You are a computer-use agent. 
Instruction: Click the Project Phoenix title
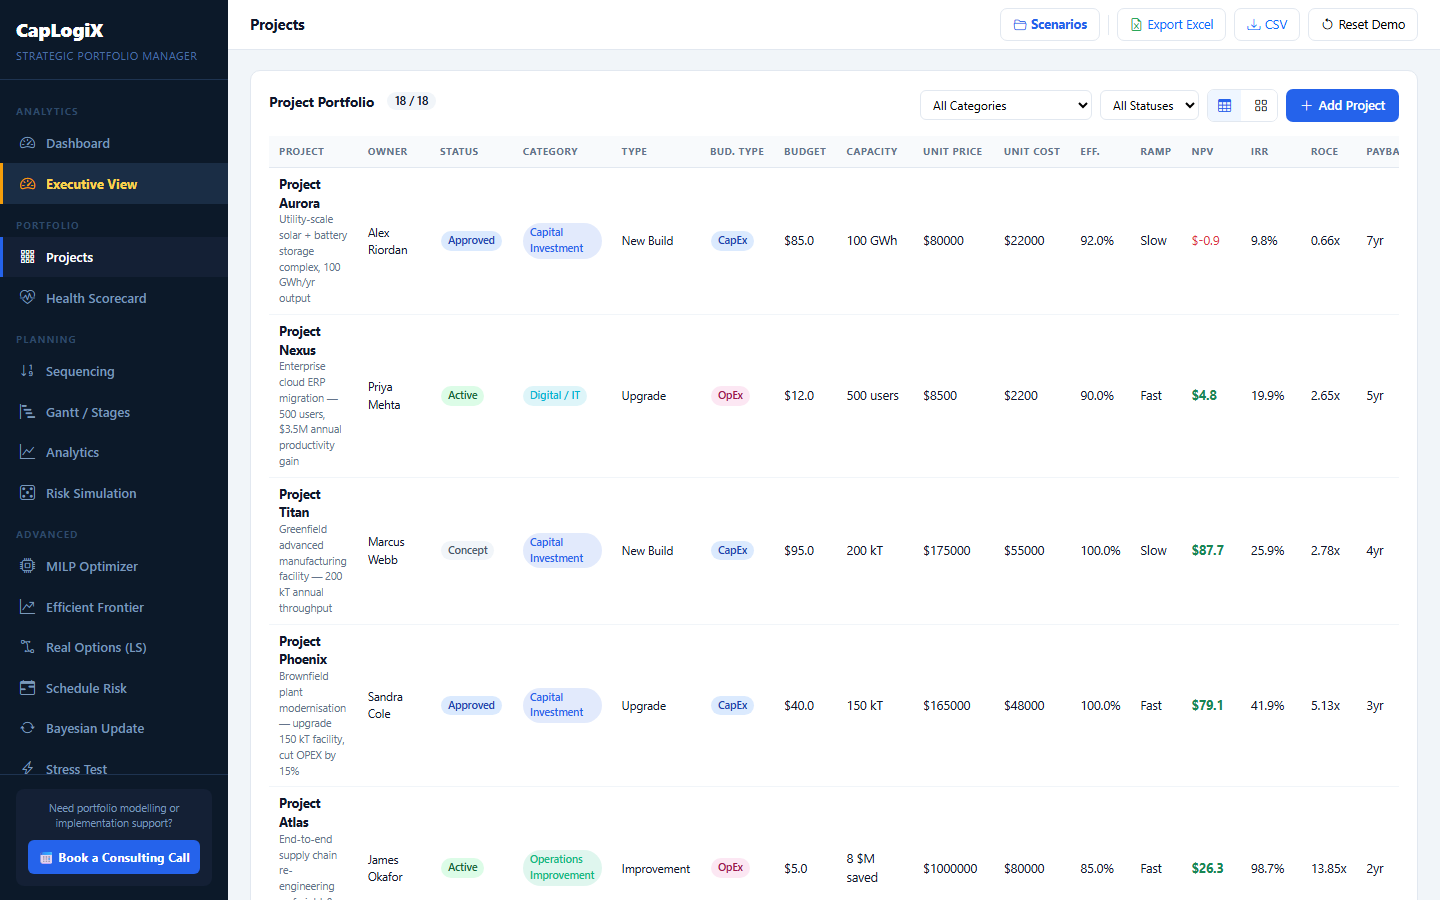[303, 650]
